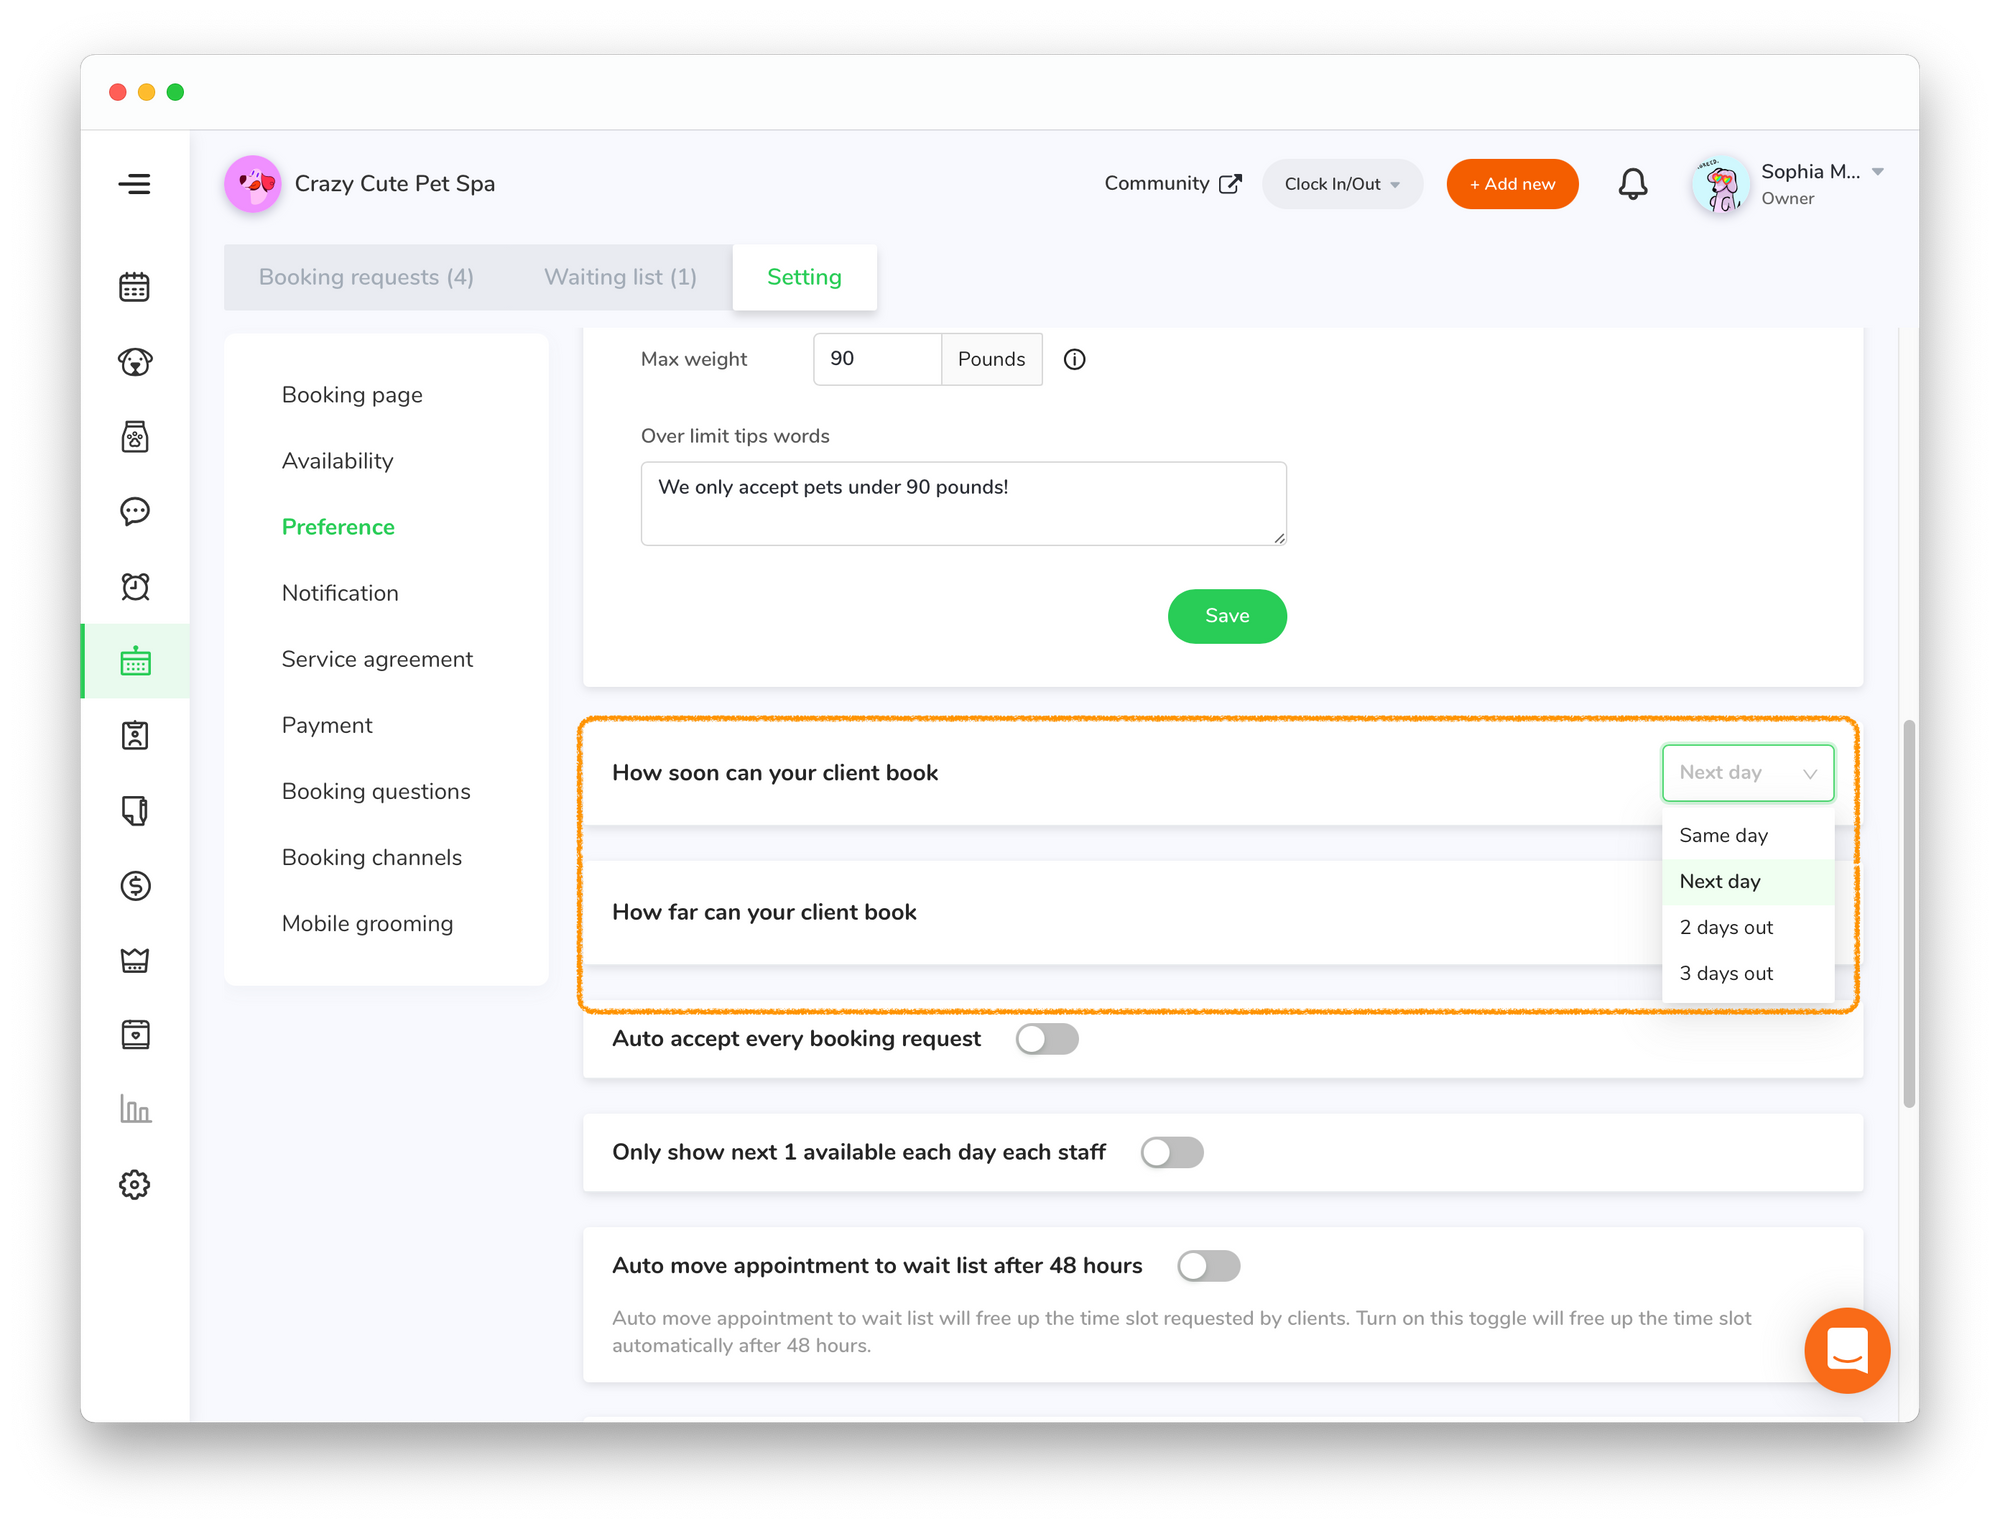Open the Community external link
Image resolution: width=2000 pixels, height=1529 pixels.
pos(1173,184)
